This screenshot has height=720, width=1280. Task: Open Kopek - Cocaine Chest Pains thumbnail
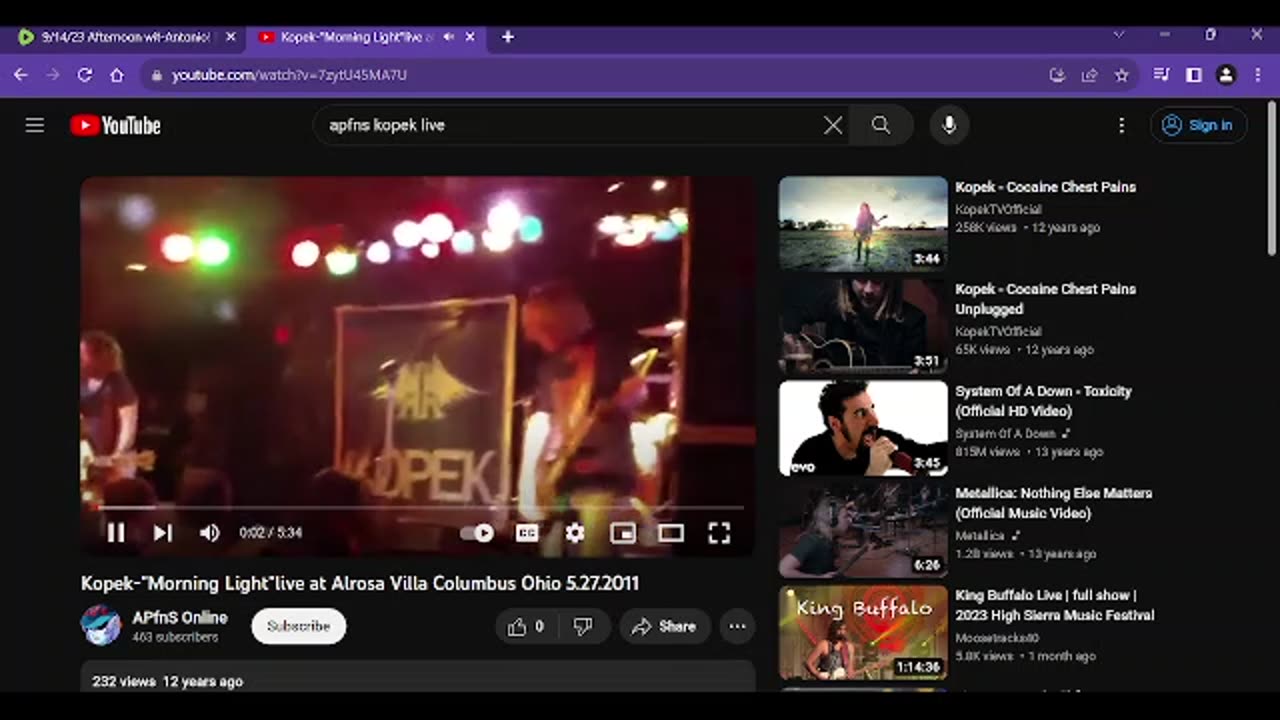[x=863, y=224]
